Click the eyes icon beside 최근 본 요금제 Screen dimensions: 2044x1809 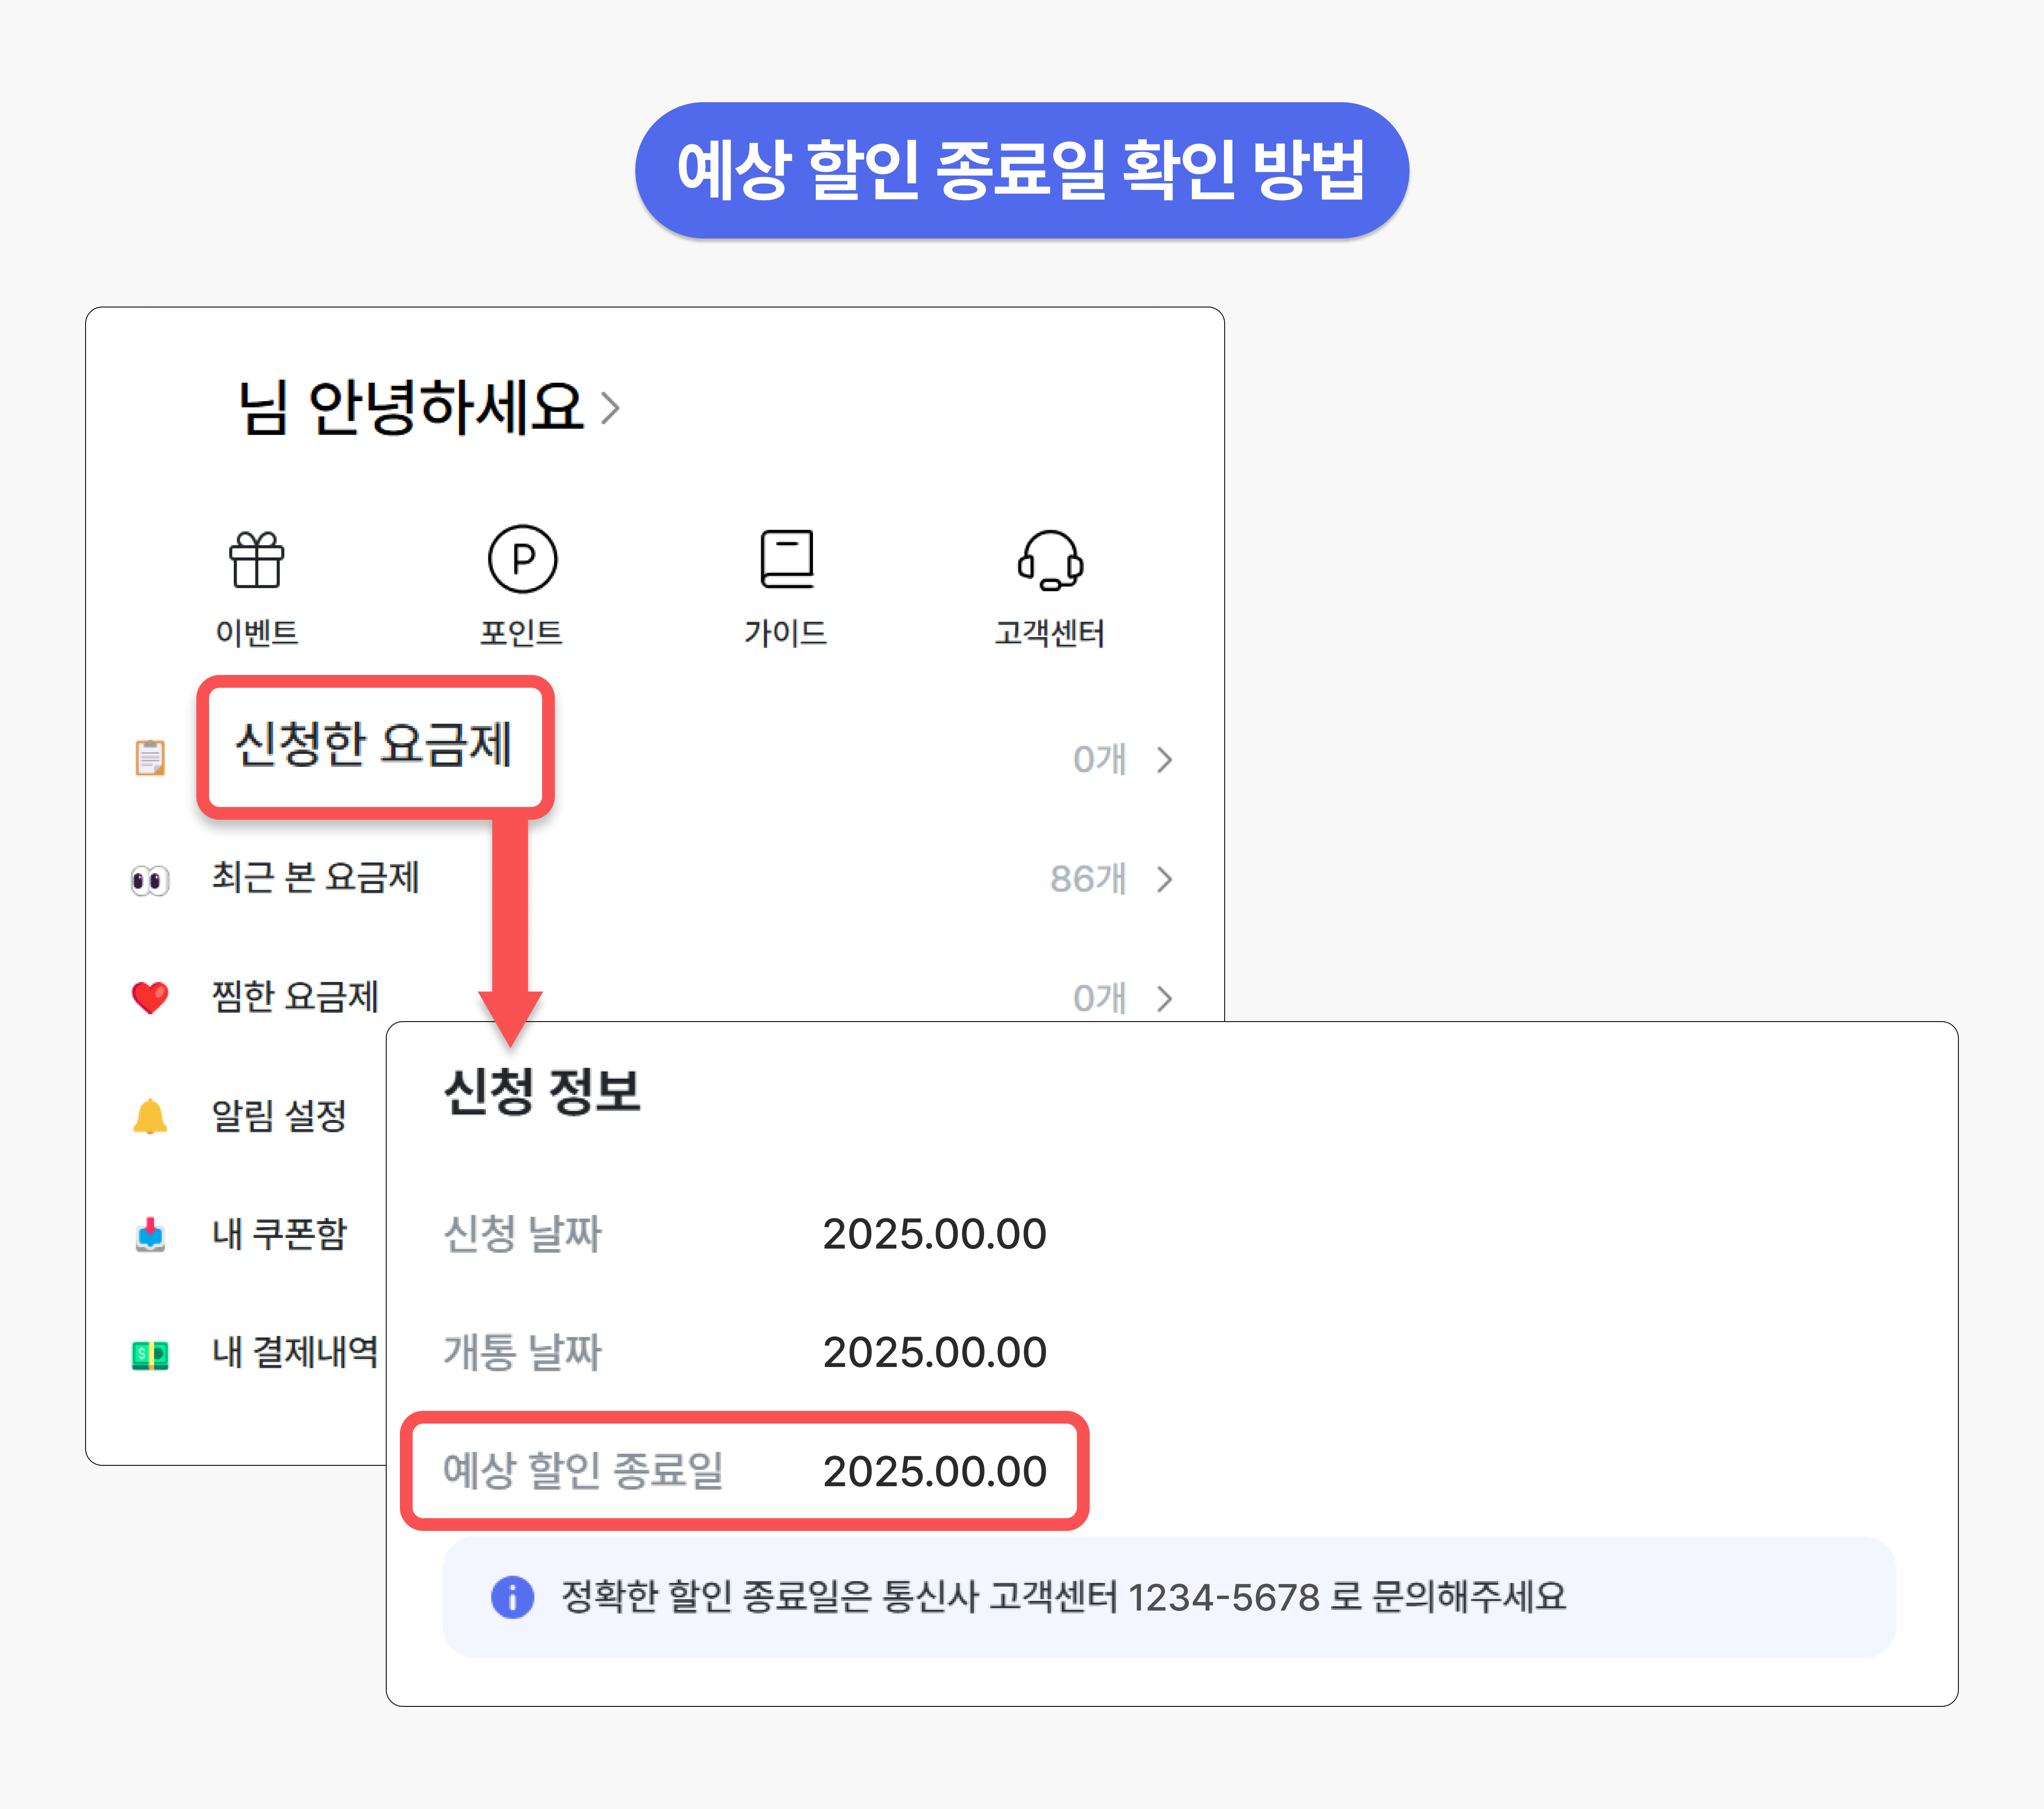tap(150, 880)
